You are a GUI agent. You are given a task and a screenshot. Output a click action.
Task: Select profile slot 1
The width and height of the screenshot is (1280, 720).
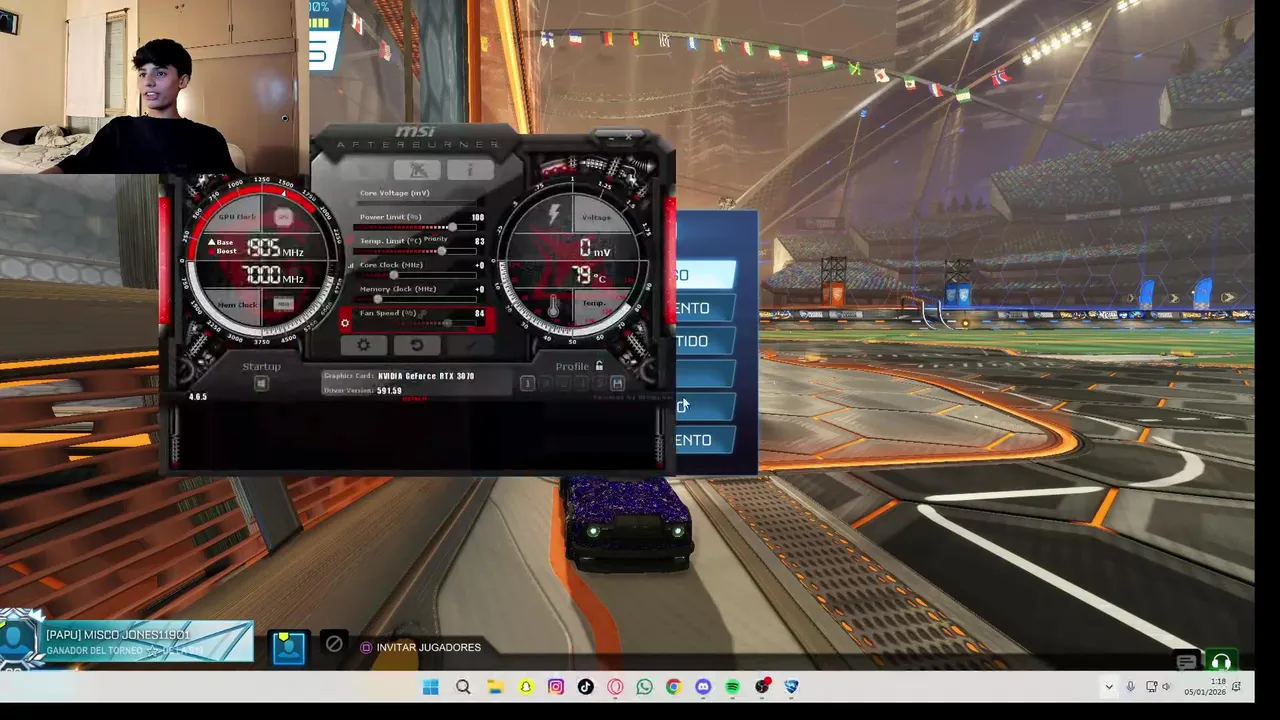527,384
